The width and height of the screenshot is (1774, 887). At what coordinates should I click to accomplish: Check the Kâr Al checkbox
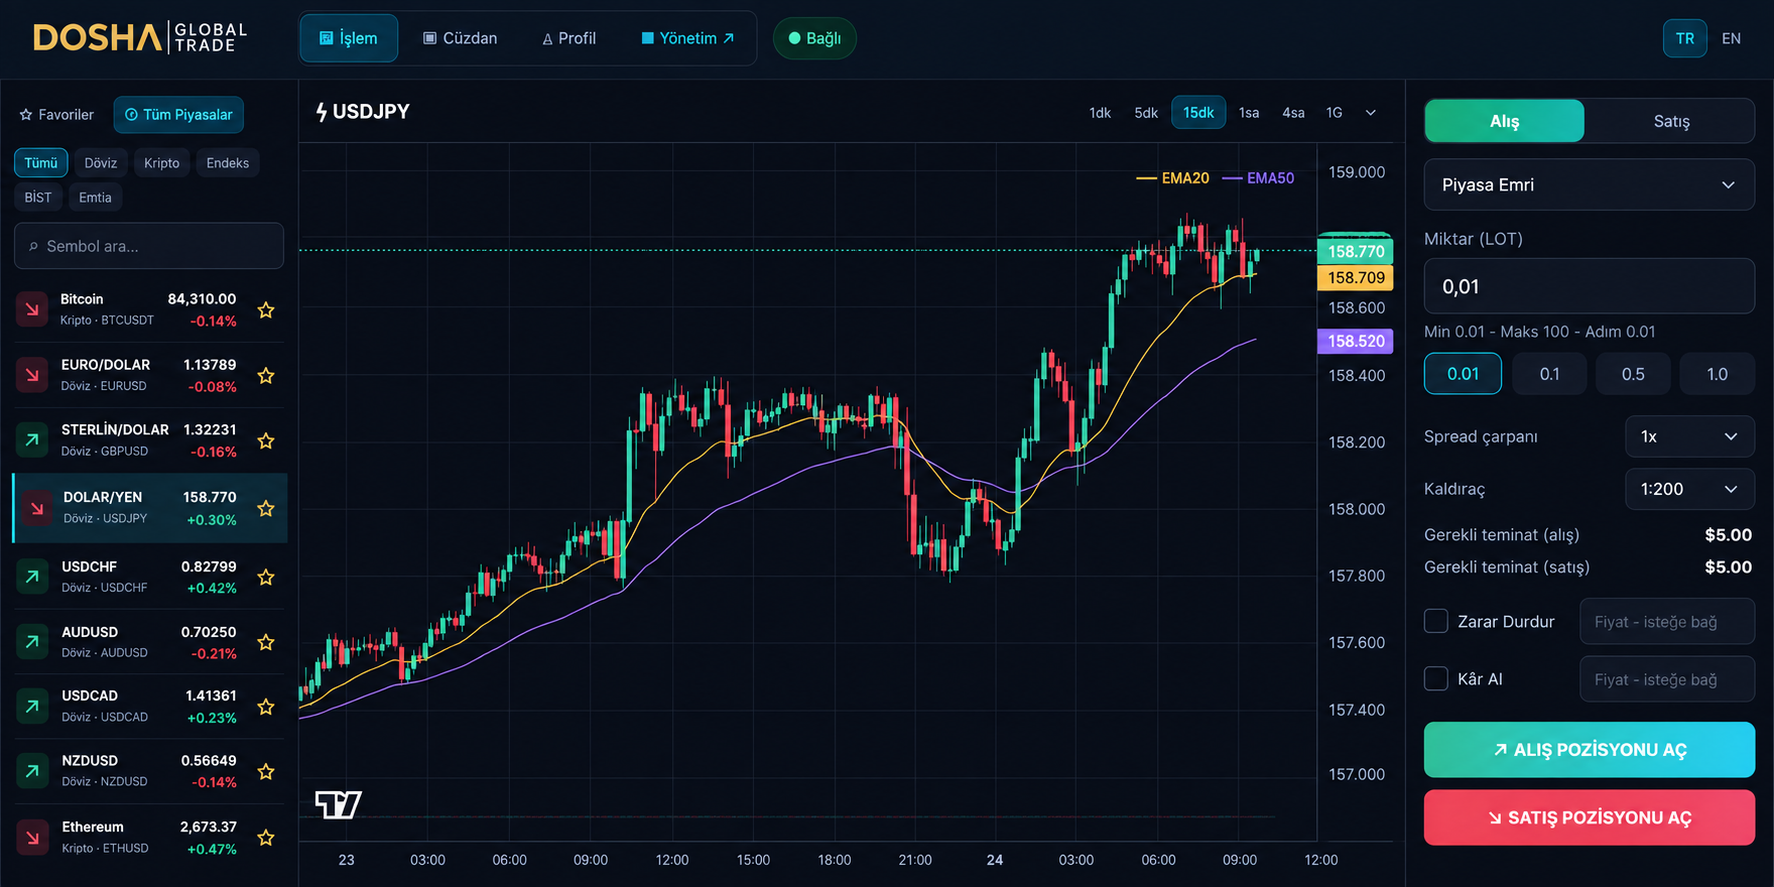(1436, 679)
